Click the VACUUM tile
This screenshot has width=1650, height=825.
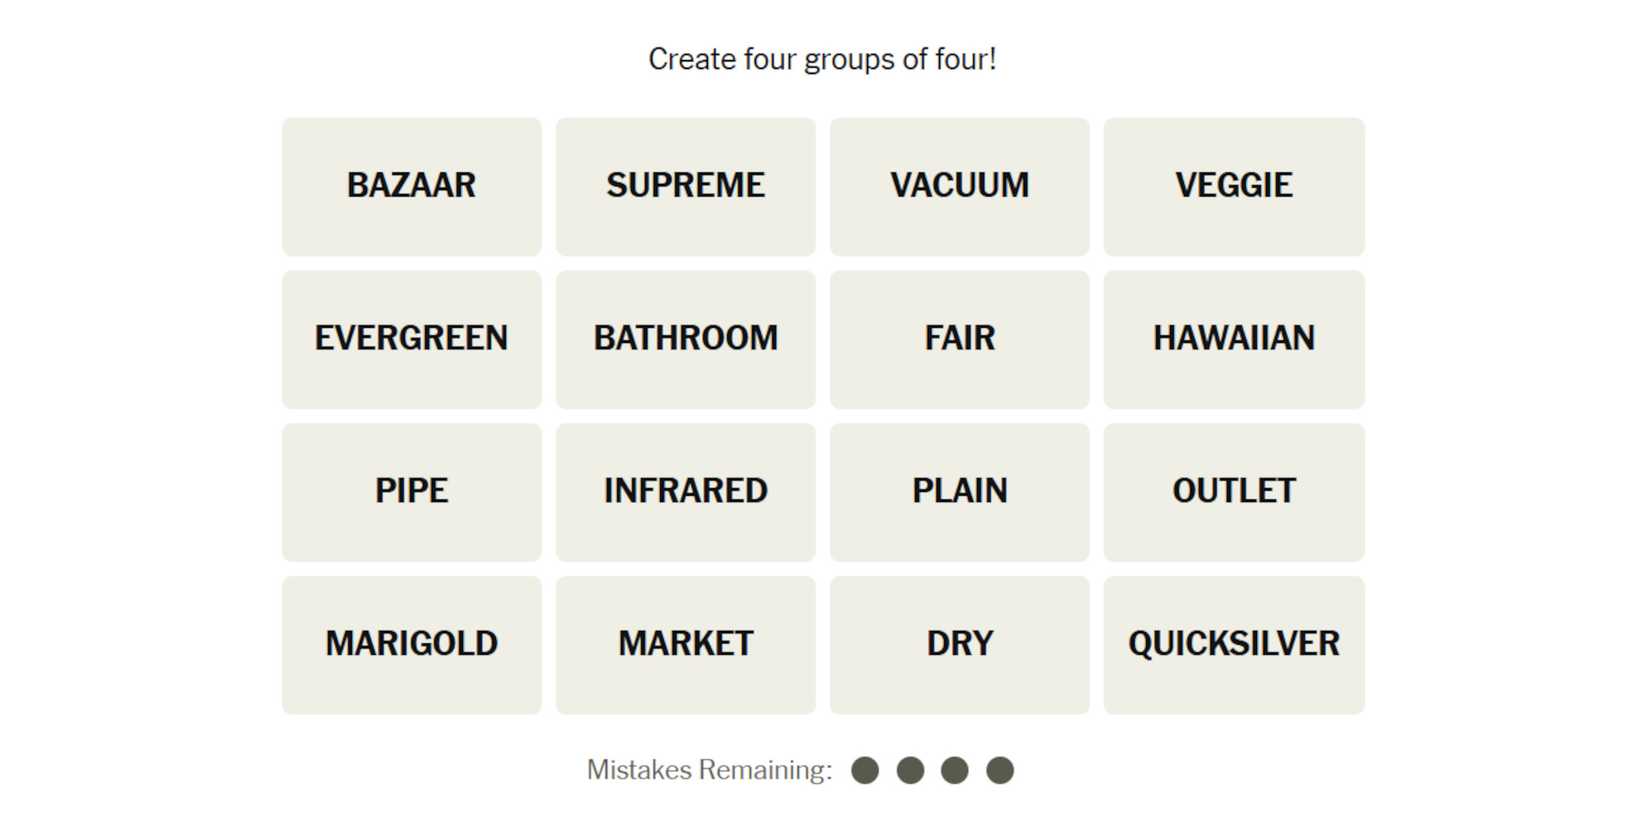point(959,186)
